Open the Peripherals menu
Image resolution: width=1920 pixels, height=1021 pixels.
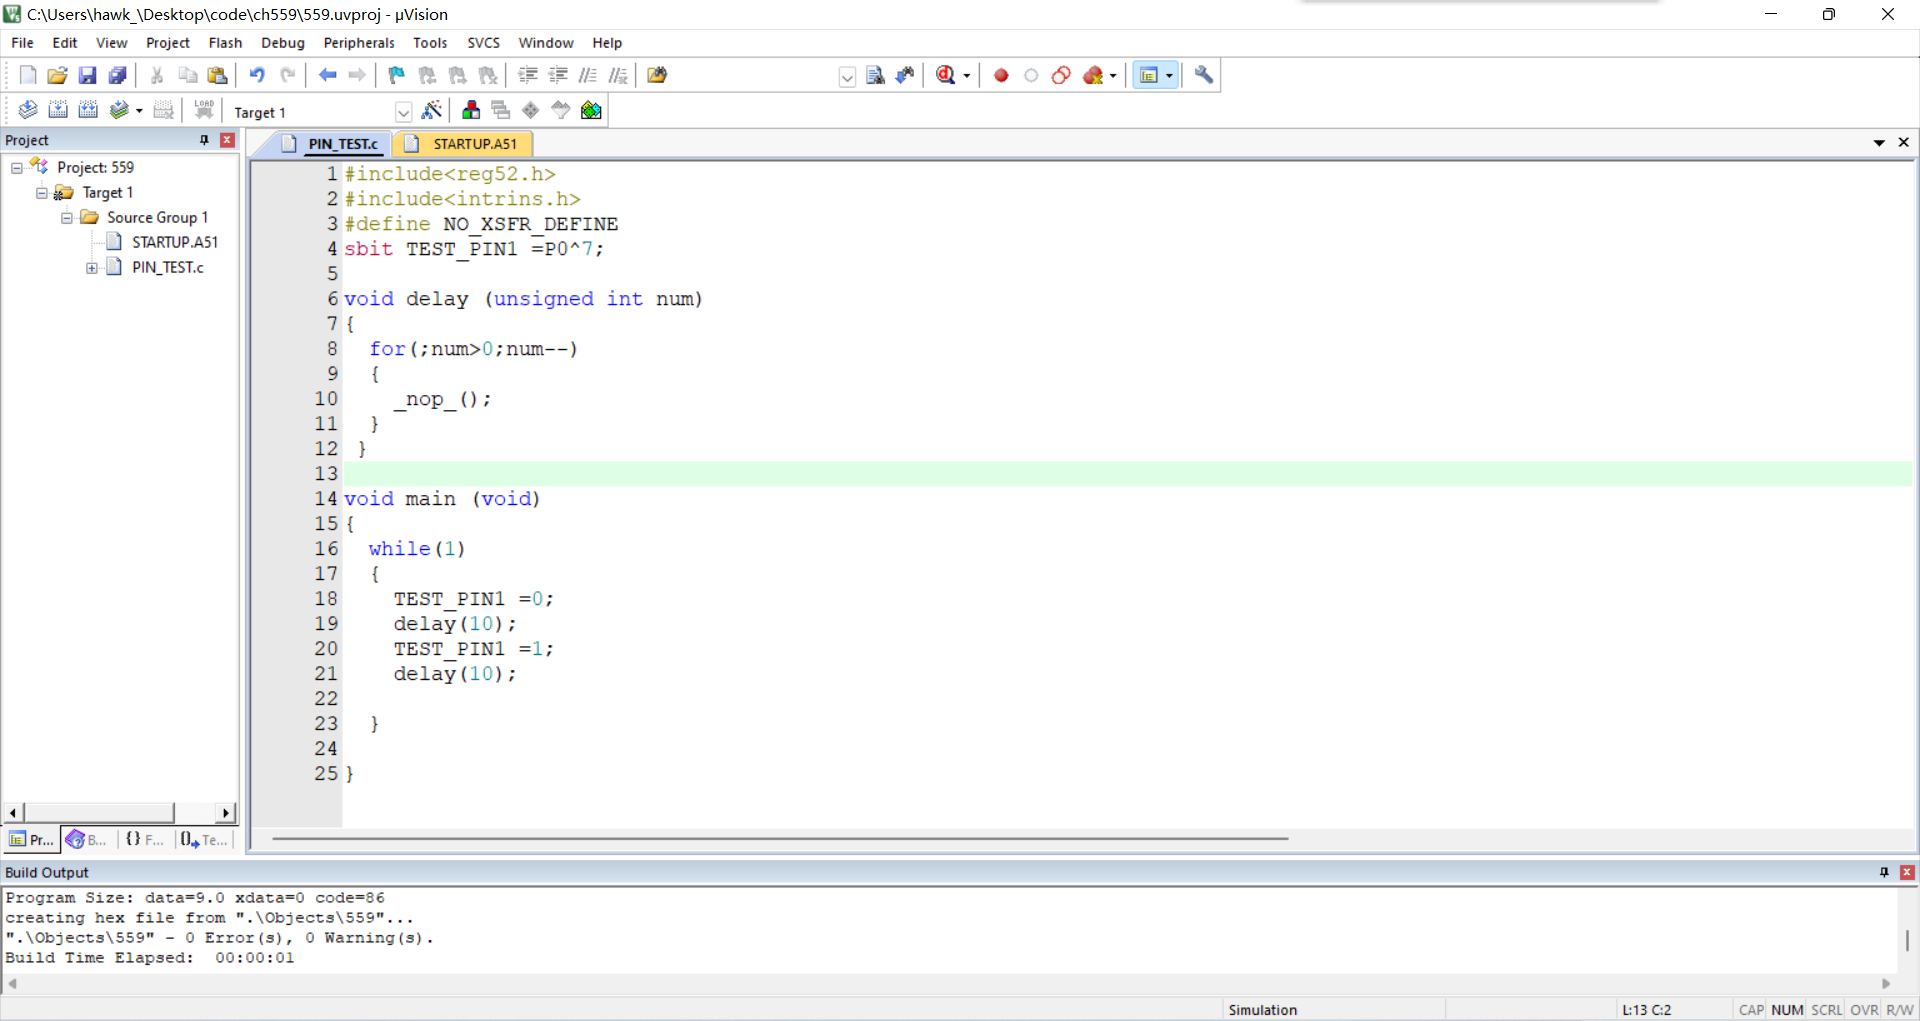tap(359, 43)
